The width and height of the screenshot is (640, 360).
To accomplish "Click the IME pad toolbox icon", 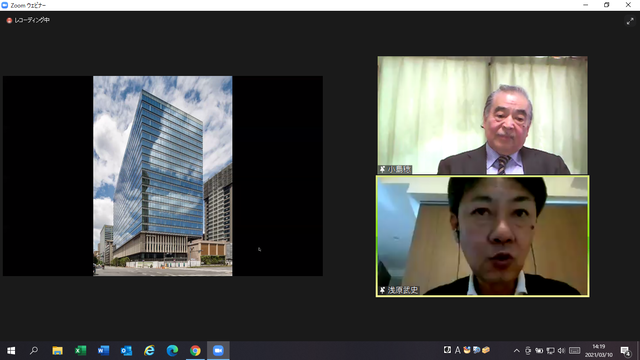I will (x=467, y=350).
